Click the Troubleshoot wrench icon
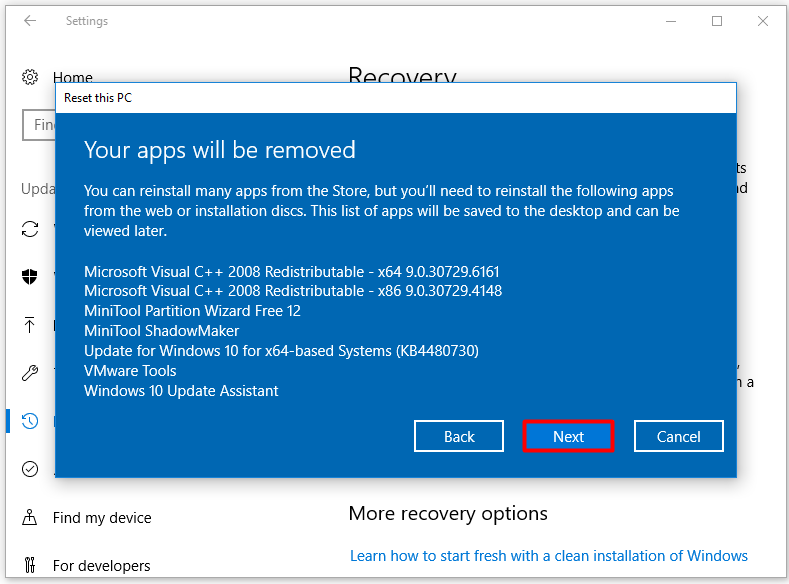The image size is (789, 584). click(30, 373)
